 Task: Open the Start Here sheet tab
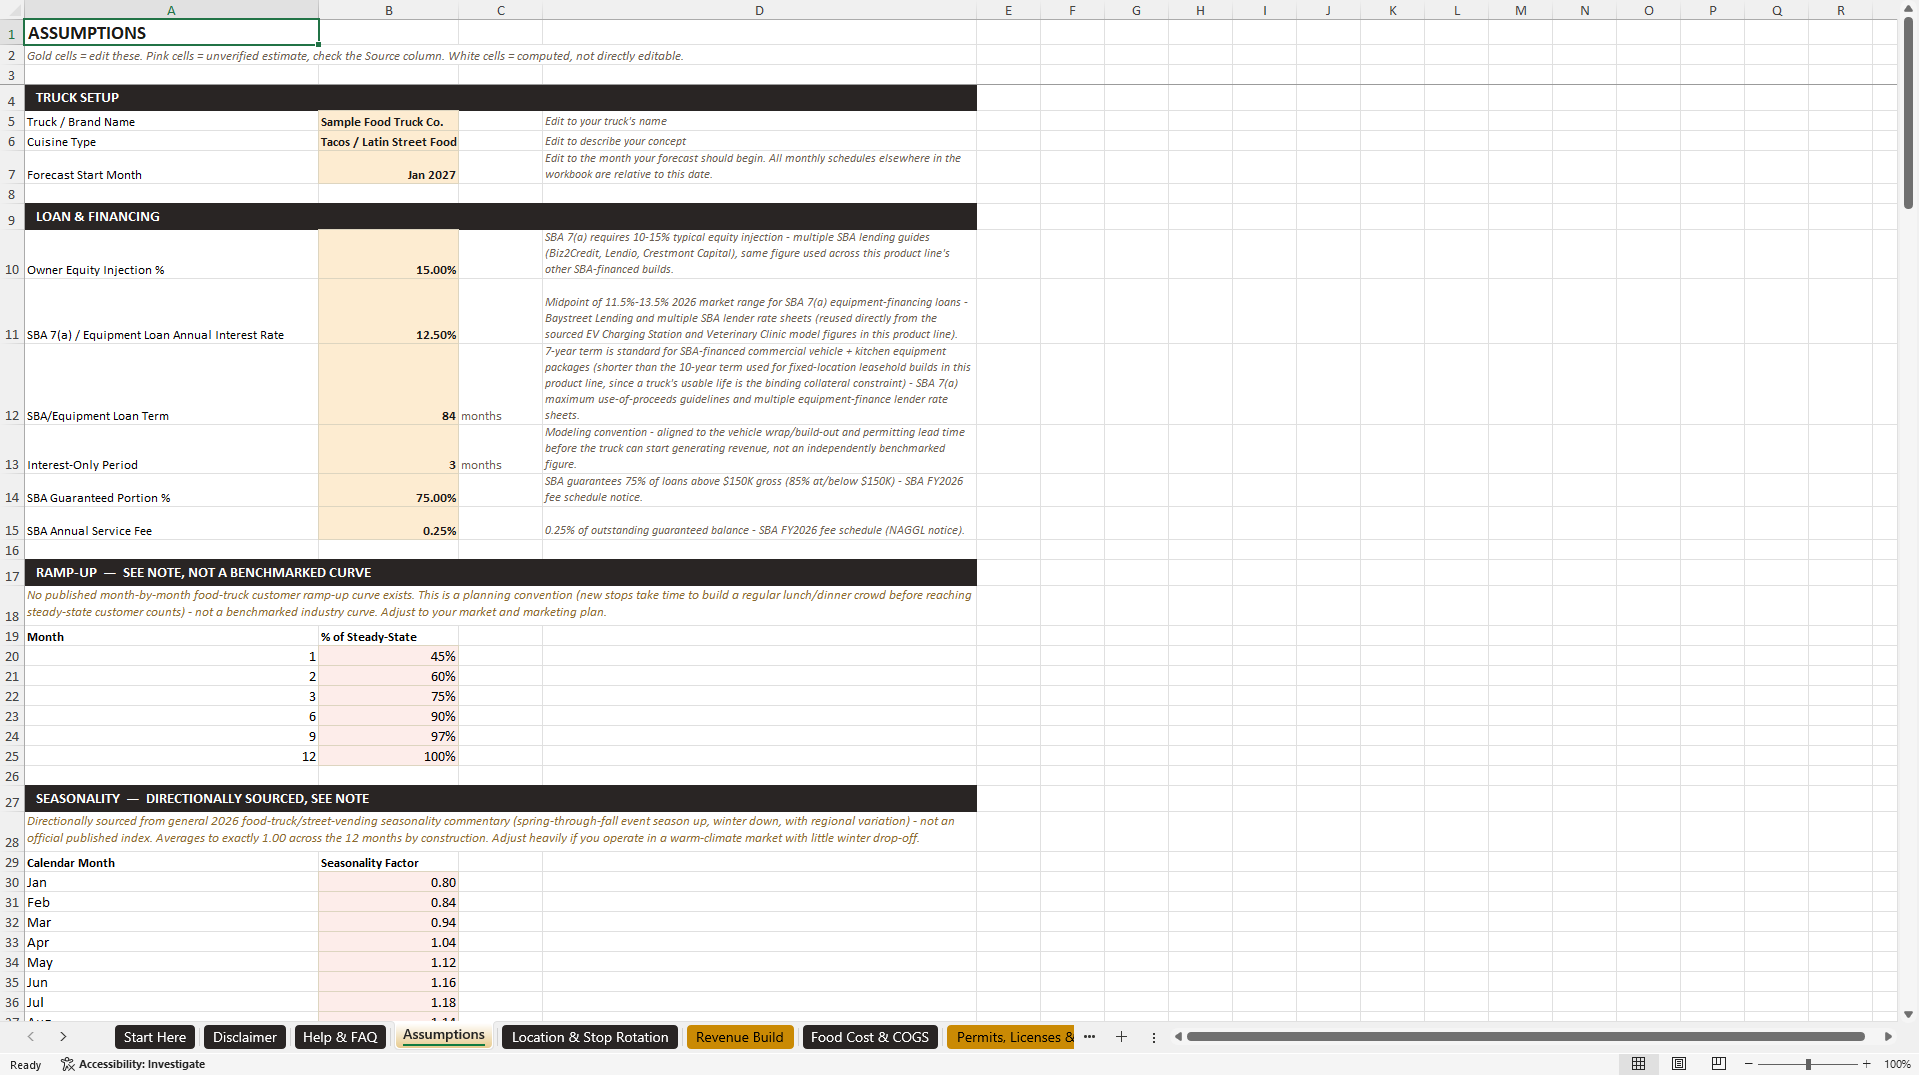[x=154, y=1037]
